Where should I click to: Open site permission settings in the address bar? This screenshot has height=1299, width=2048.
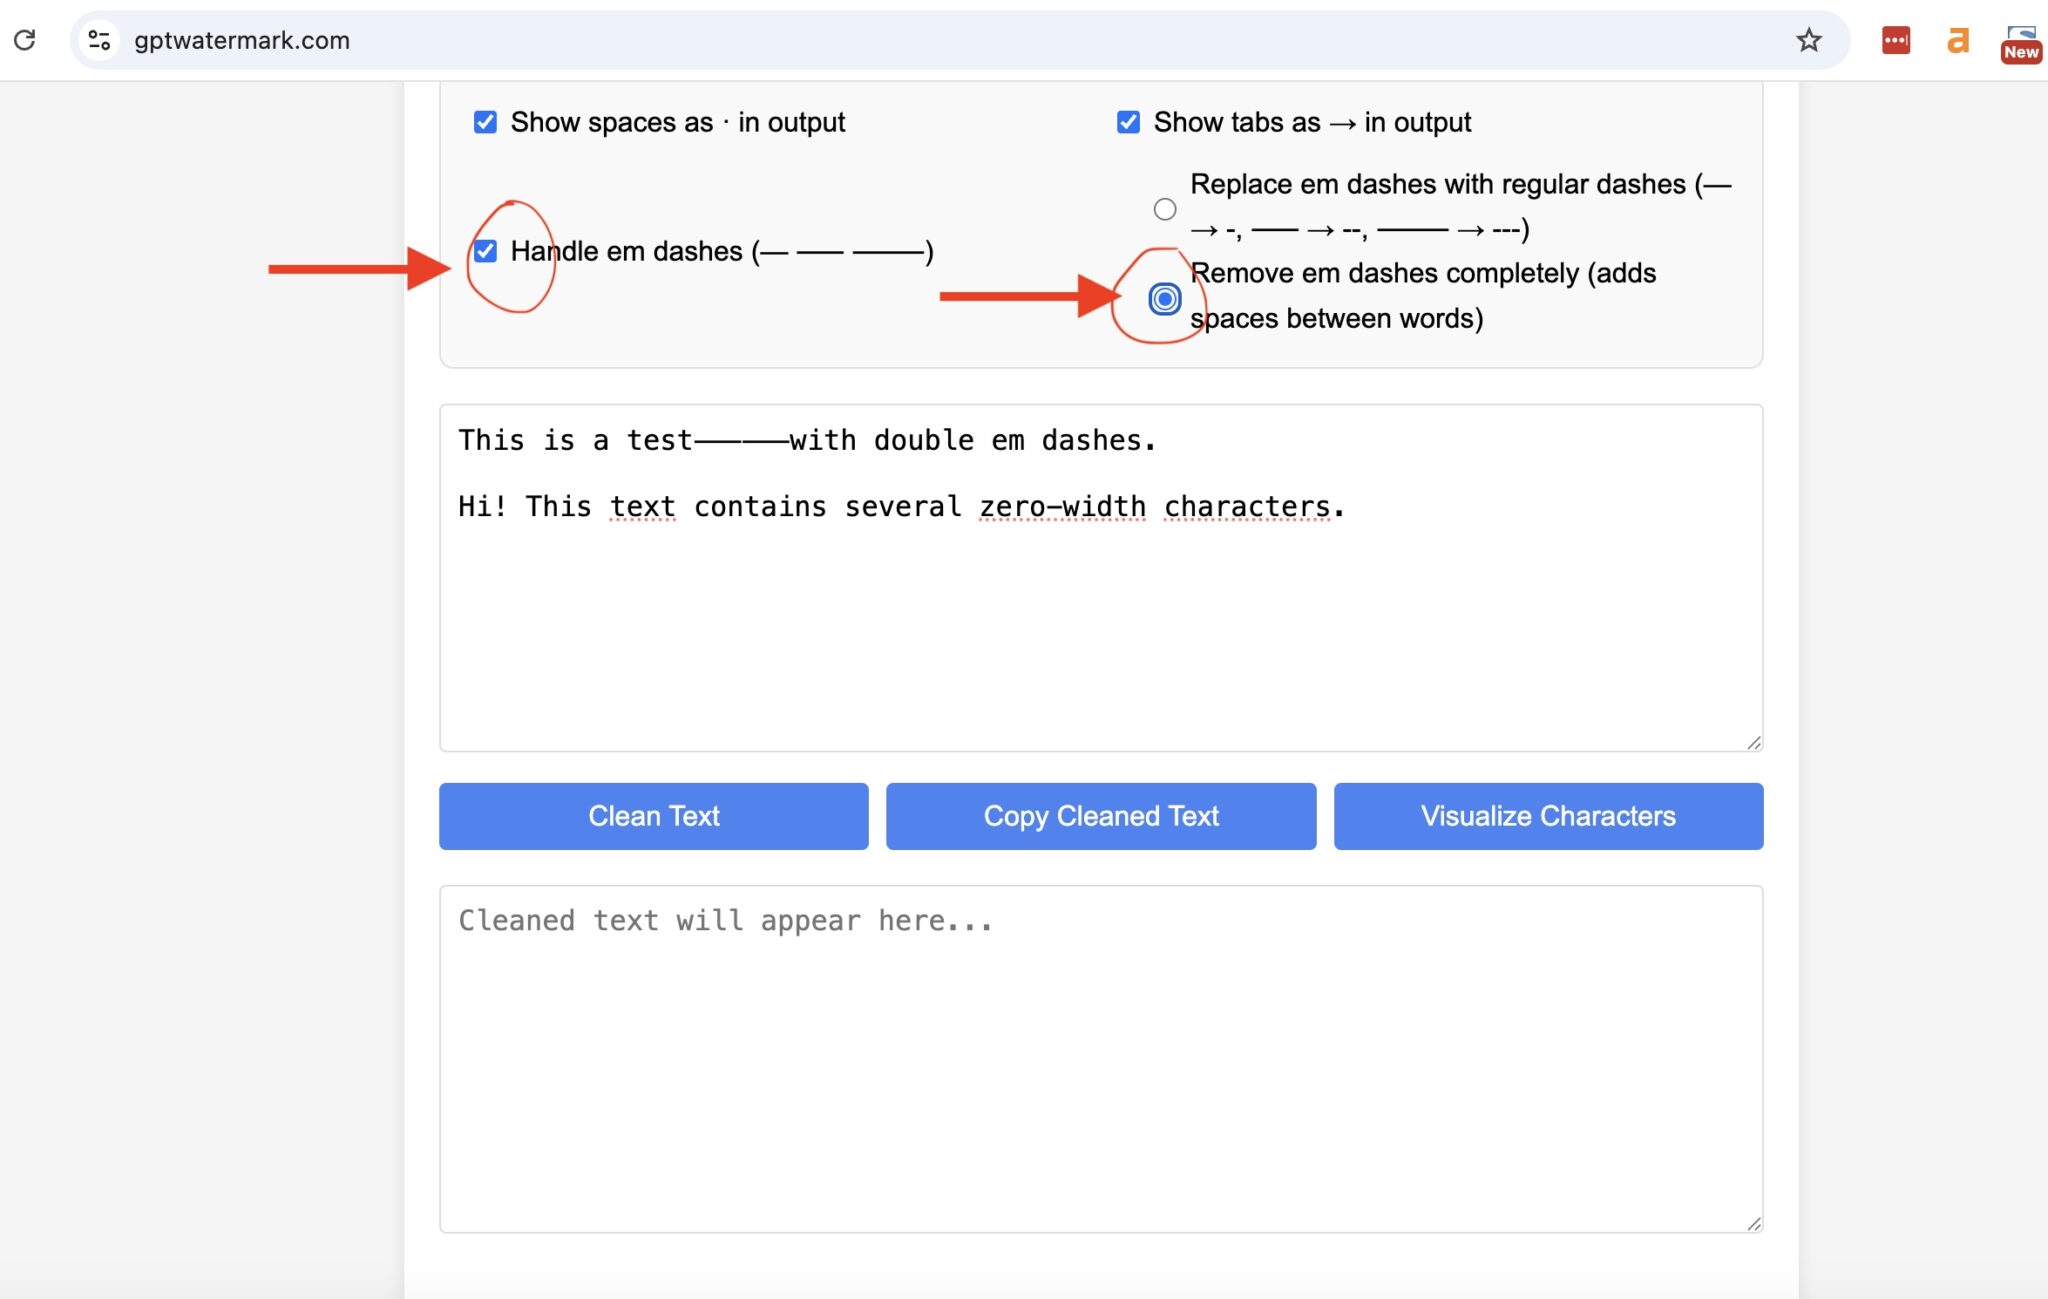(x=97, y=40)
